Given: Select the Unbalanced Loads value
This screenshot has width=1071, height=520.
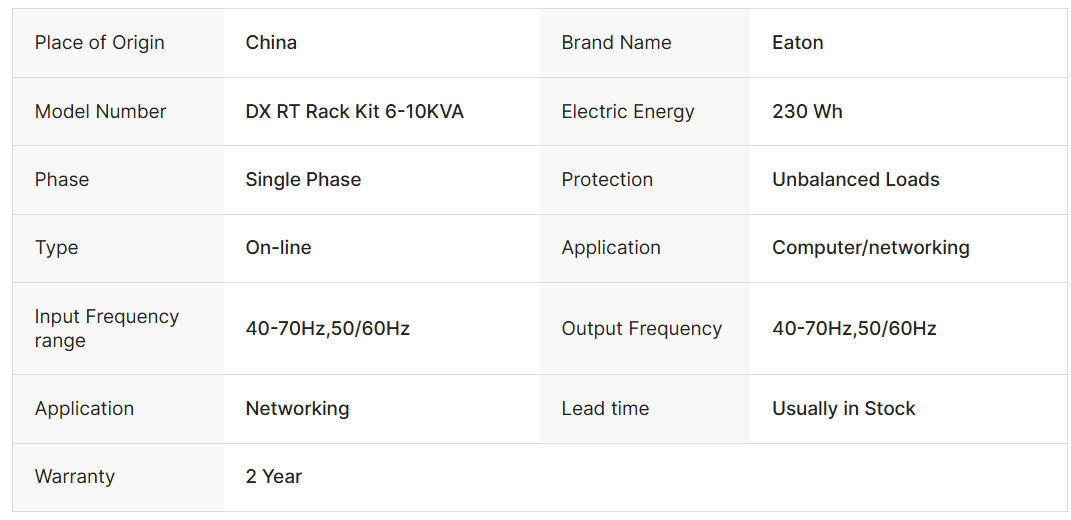Looking at the screenshot, I should [x=855, y=180].
